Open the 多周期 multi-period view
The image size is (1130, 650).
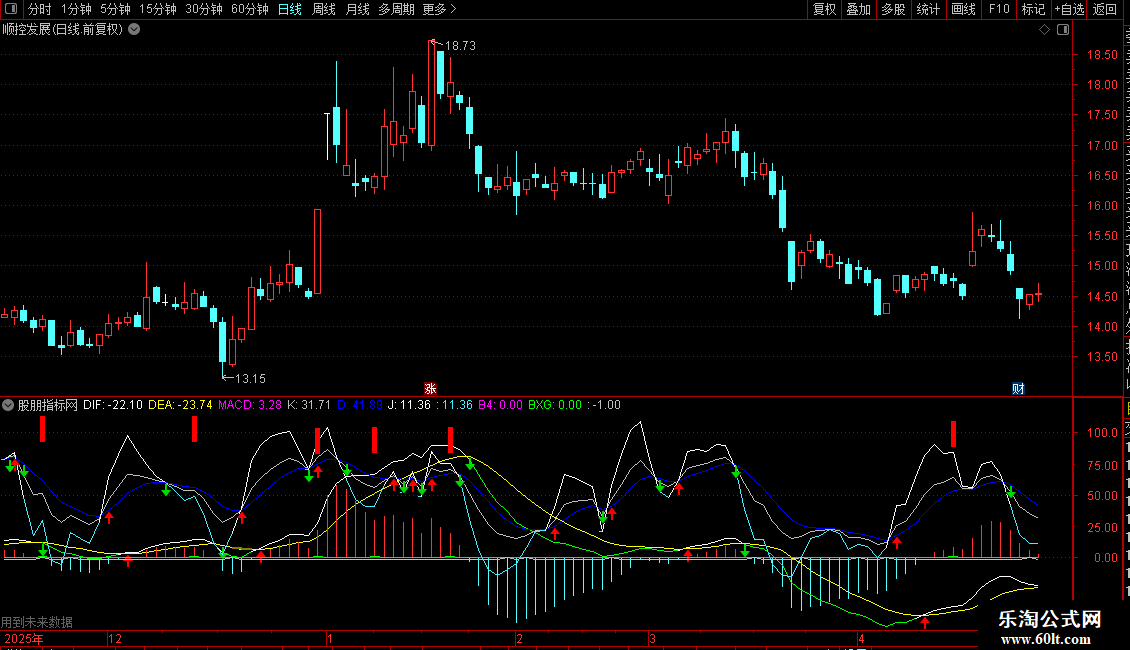[396, 9]
